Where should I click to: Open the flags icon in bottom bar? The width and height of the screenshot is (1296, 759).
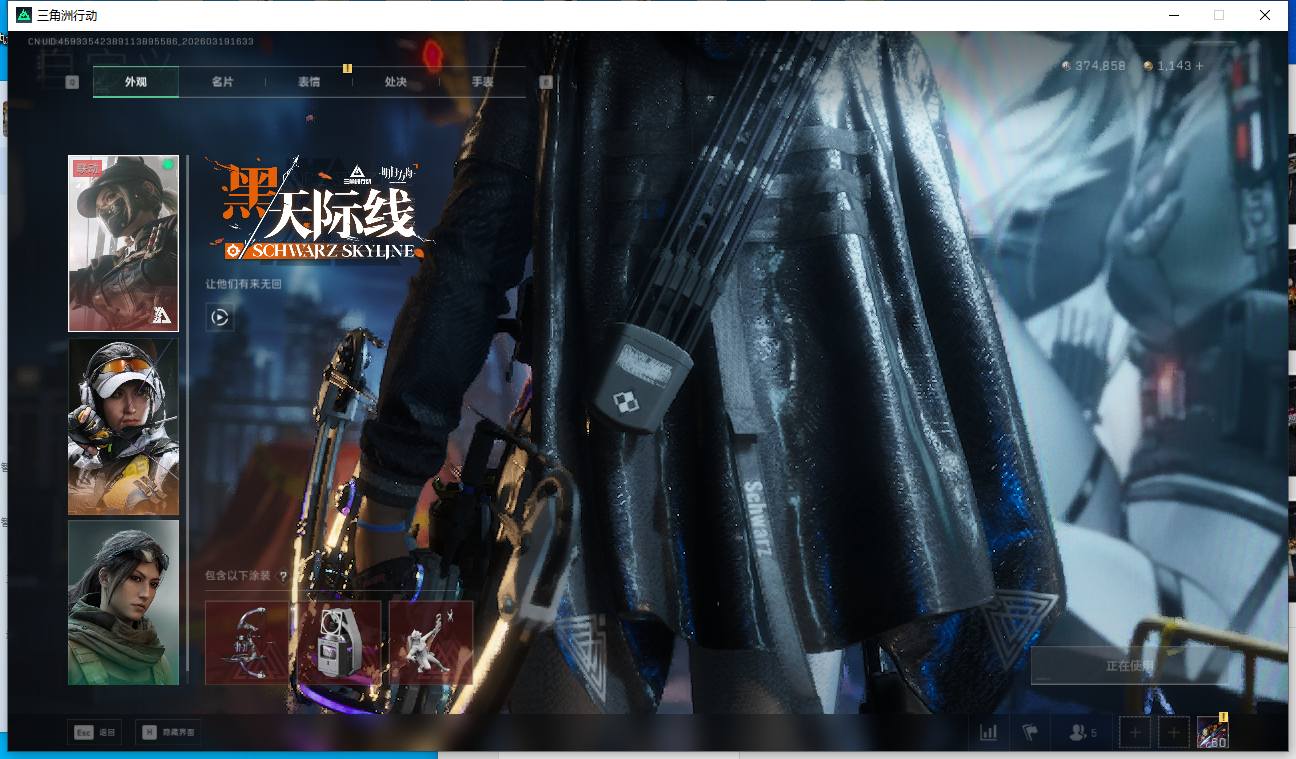point(1031,733)
